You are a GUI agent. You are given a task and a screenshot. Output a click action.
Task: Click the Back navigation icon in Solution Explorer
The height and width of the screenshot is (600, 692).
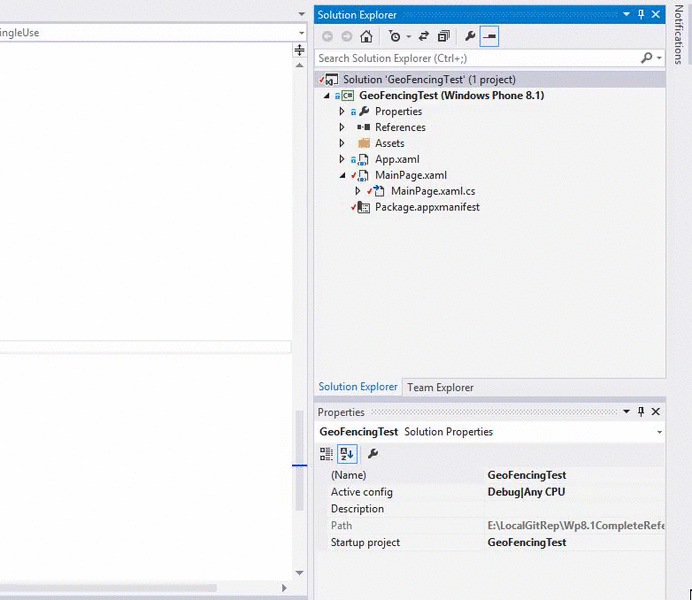pos(327,36)
